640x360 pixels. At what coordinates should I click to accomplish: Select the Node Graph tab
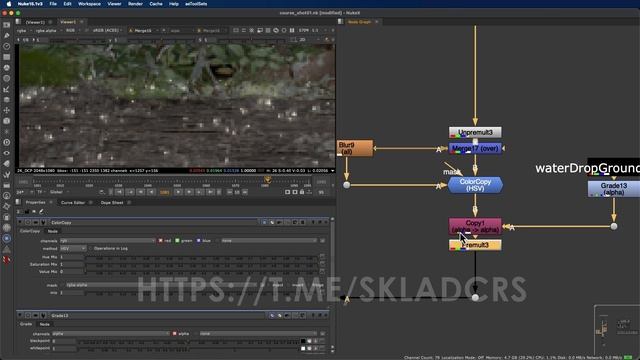coord(359,22)
